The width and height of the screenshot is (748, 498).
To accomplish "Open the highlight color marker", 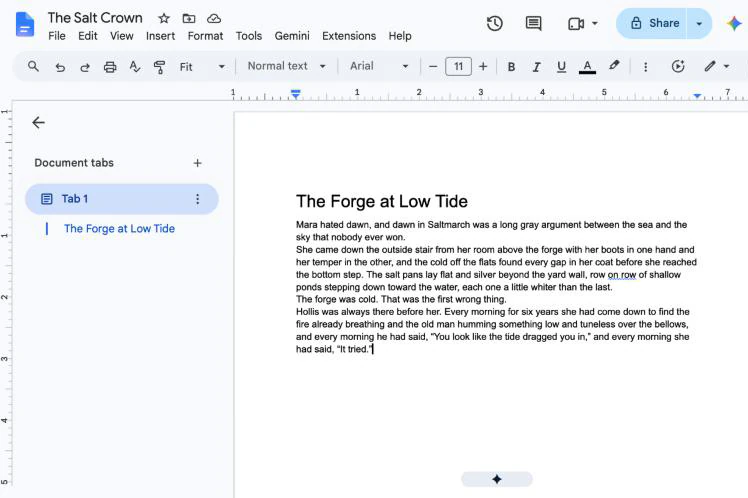I will pos(614,66).
